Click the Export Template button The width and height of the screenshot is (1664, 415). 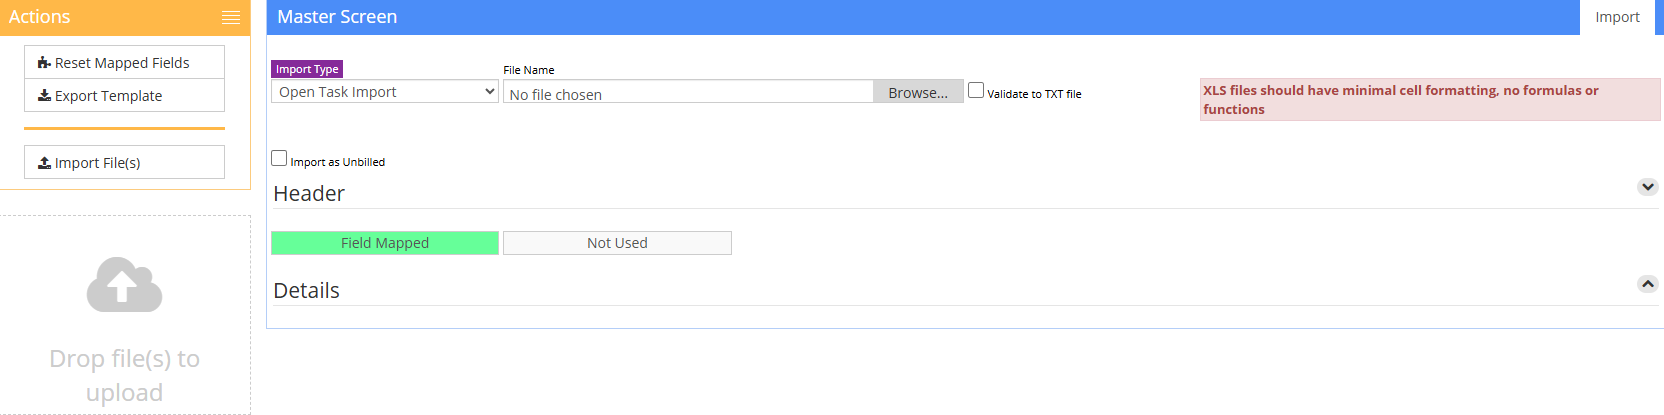pos(124,96)
